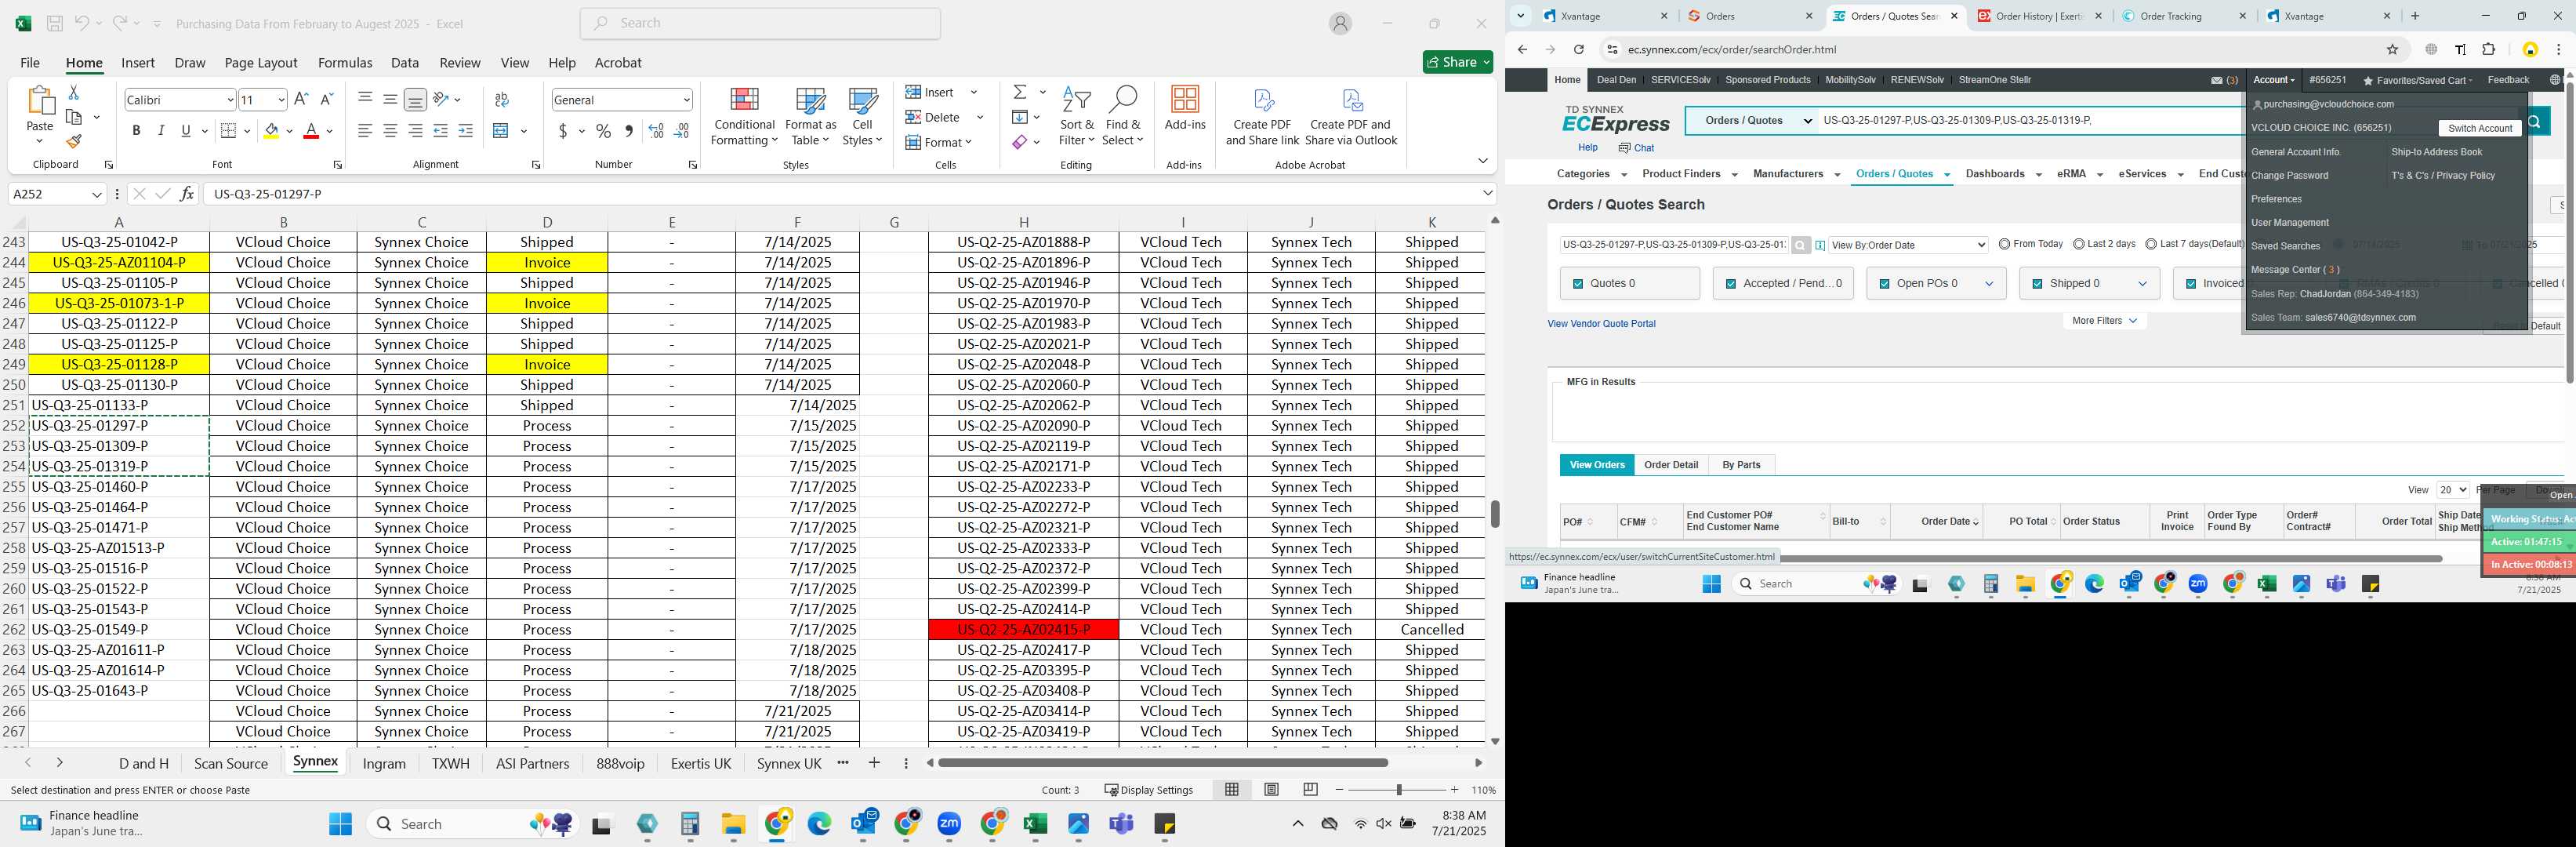Open the font size 11 dropdown

click(281, 100)
